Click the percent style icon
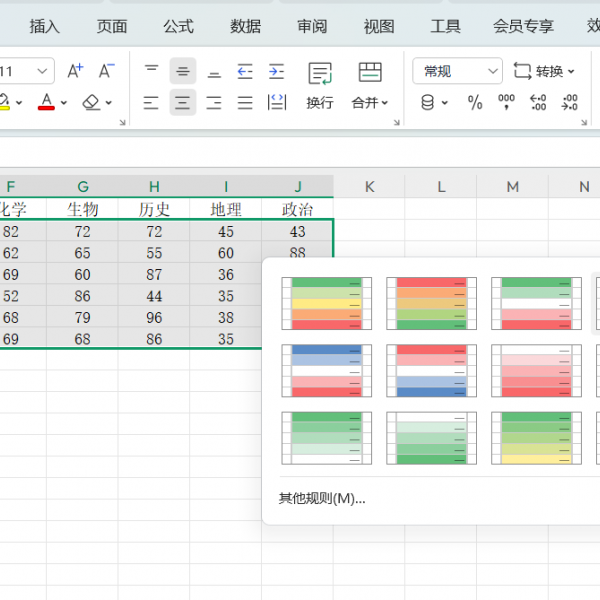This screenshot has width=600, height=600. click(475, 102)
